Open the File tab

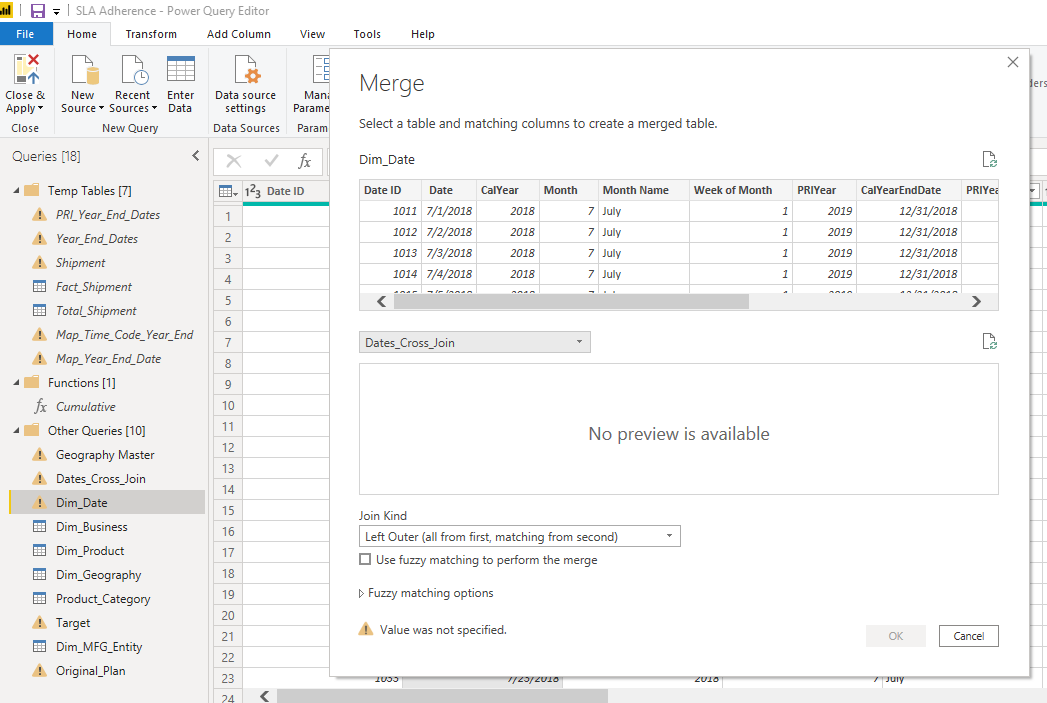(x=25, y=34)
